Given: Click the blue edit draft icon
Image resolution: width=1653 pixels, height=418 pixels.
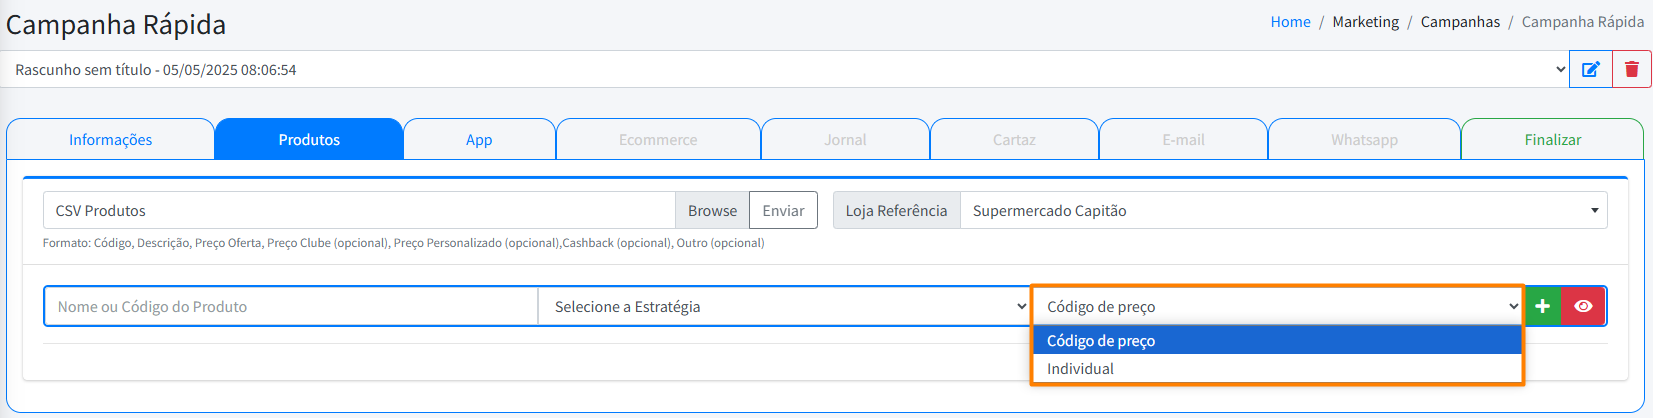Looking at the screenshot, I should point(1590,69).
